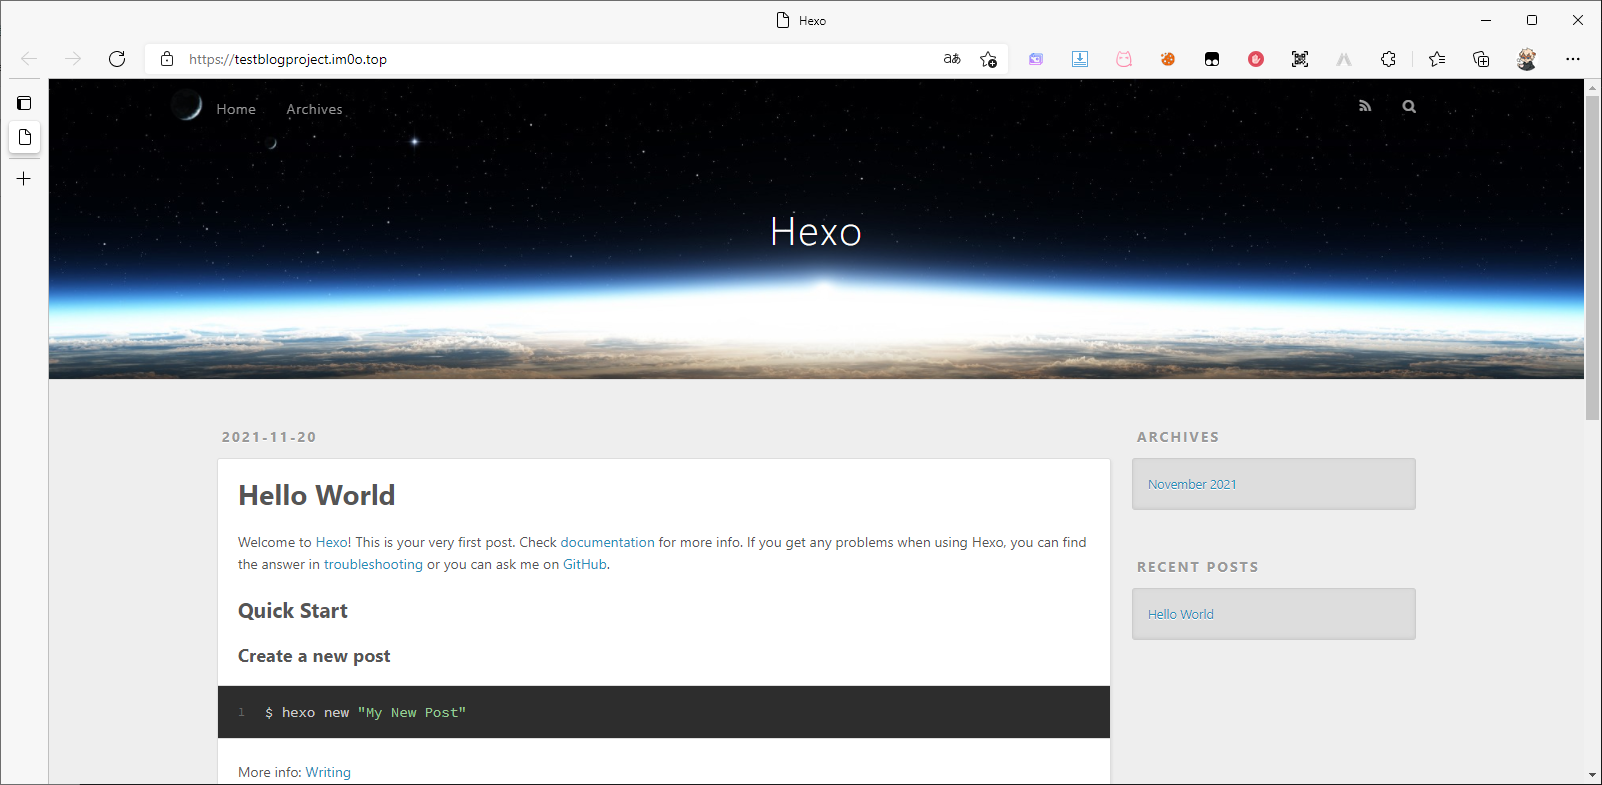Viewport: 1602px width, 785px height.
Task: Open the user profile avatar
Action: [1526, 59]
